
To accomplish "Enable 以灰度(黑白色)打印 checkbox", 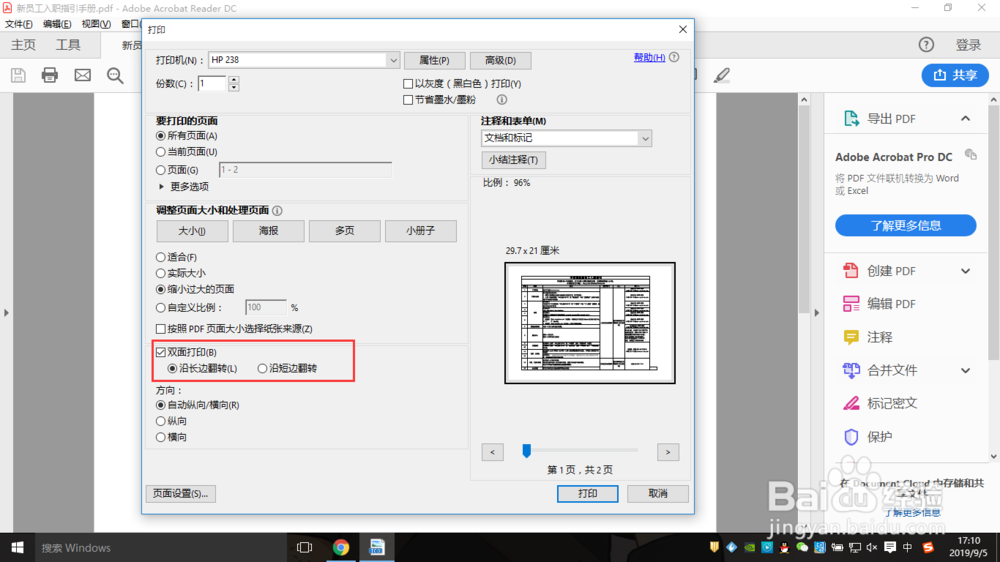I will pos(408,84).
